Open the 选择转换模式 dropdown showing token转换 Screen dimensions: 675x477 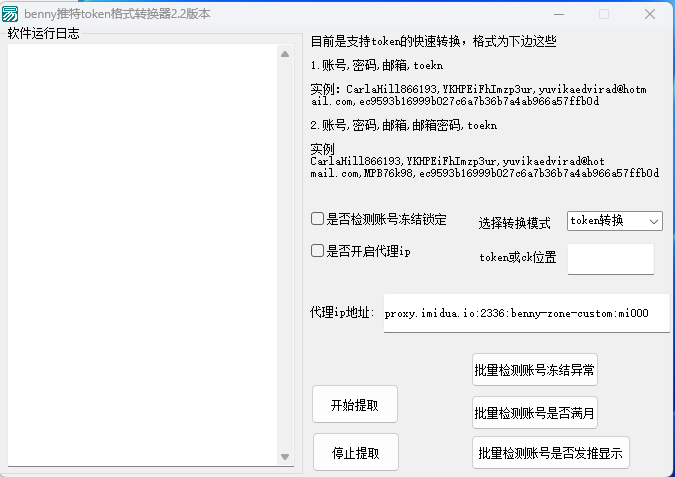614,221
